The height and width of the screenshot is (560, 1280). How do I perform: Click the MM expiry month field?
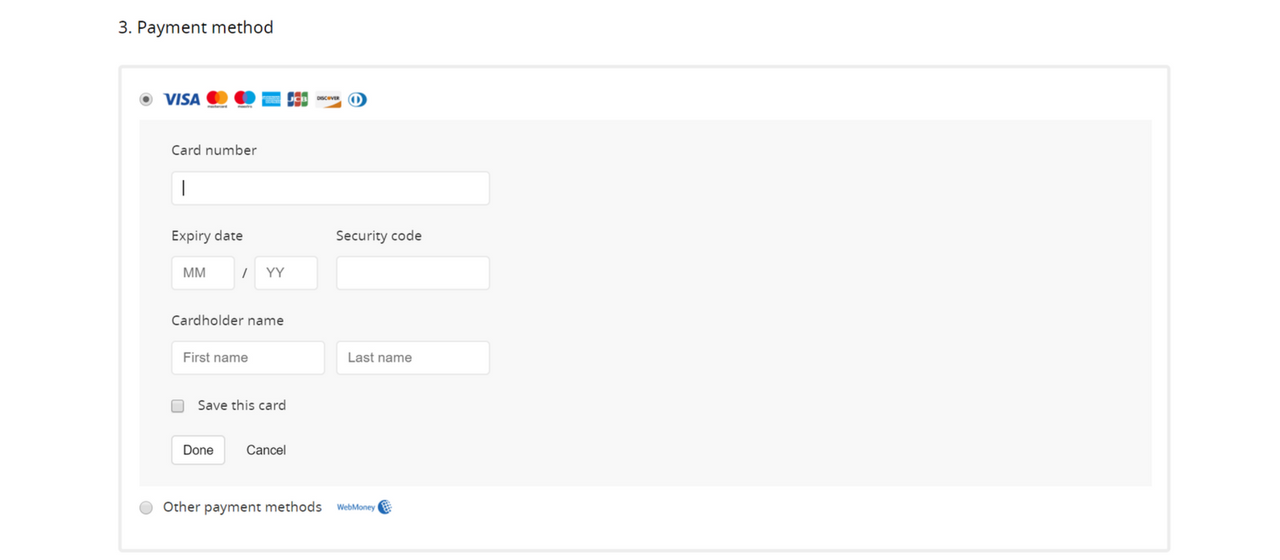[203, 273]
